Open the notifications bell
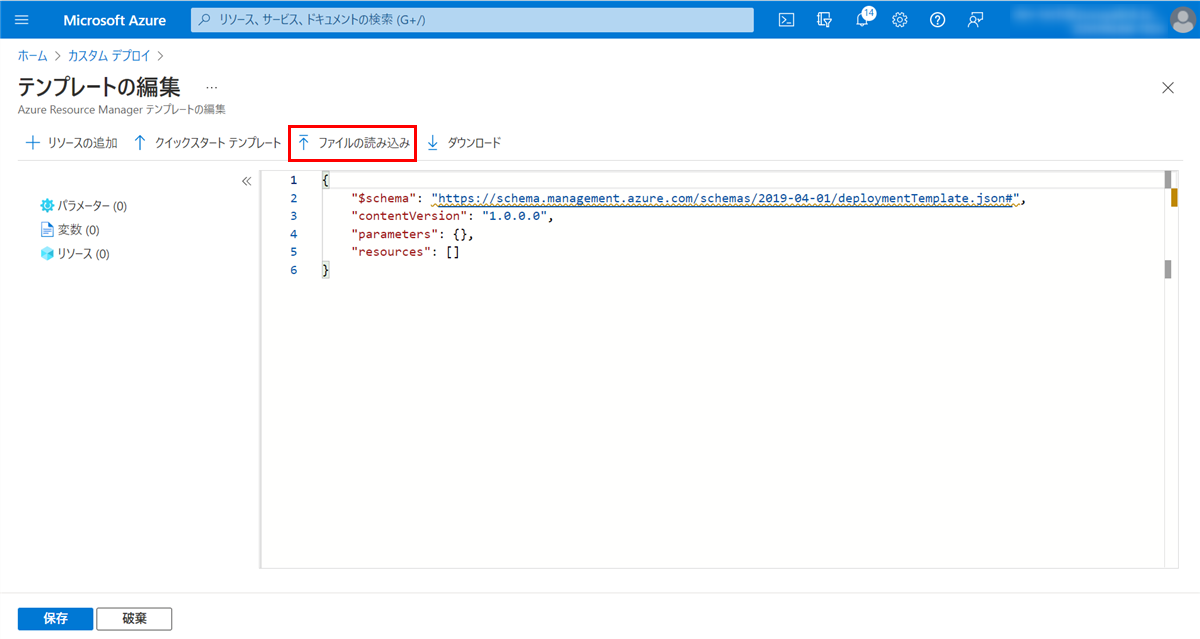This screenshot has width=1200, height=639. (863, 20)
